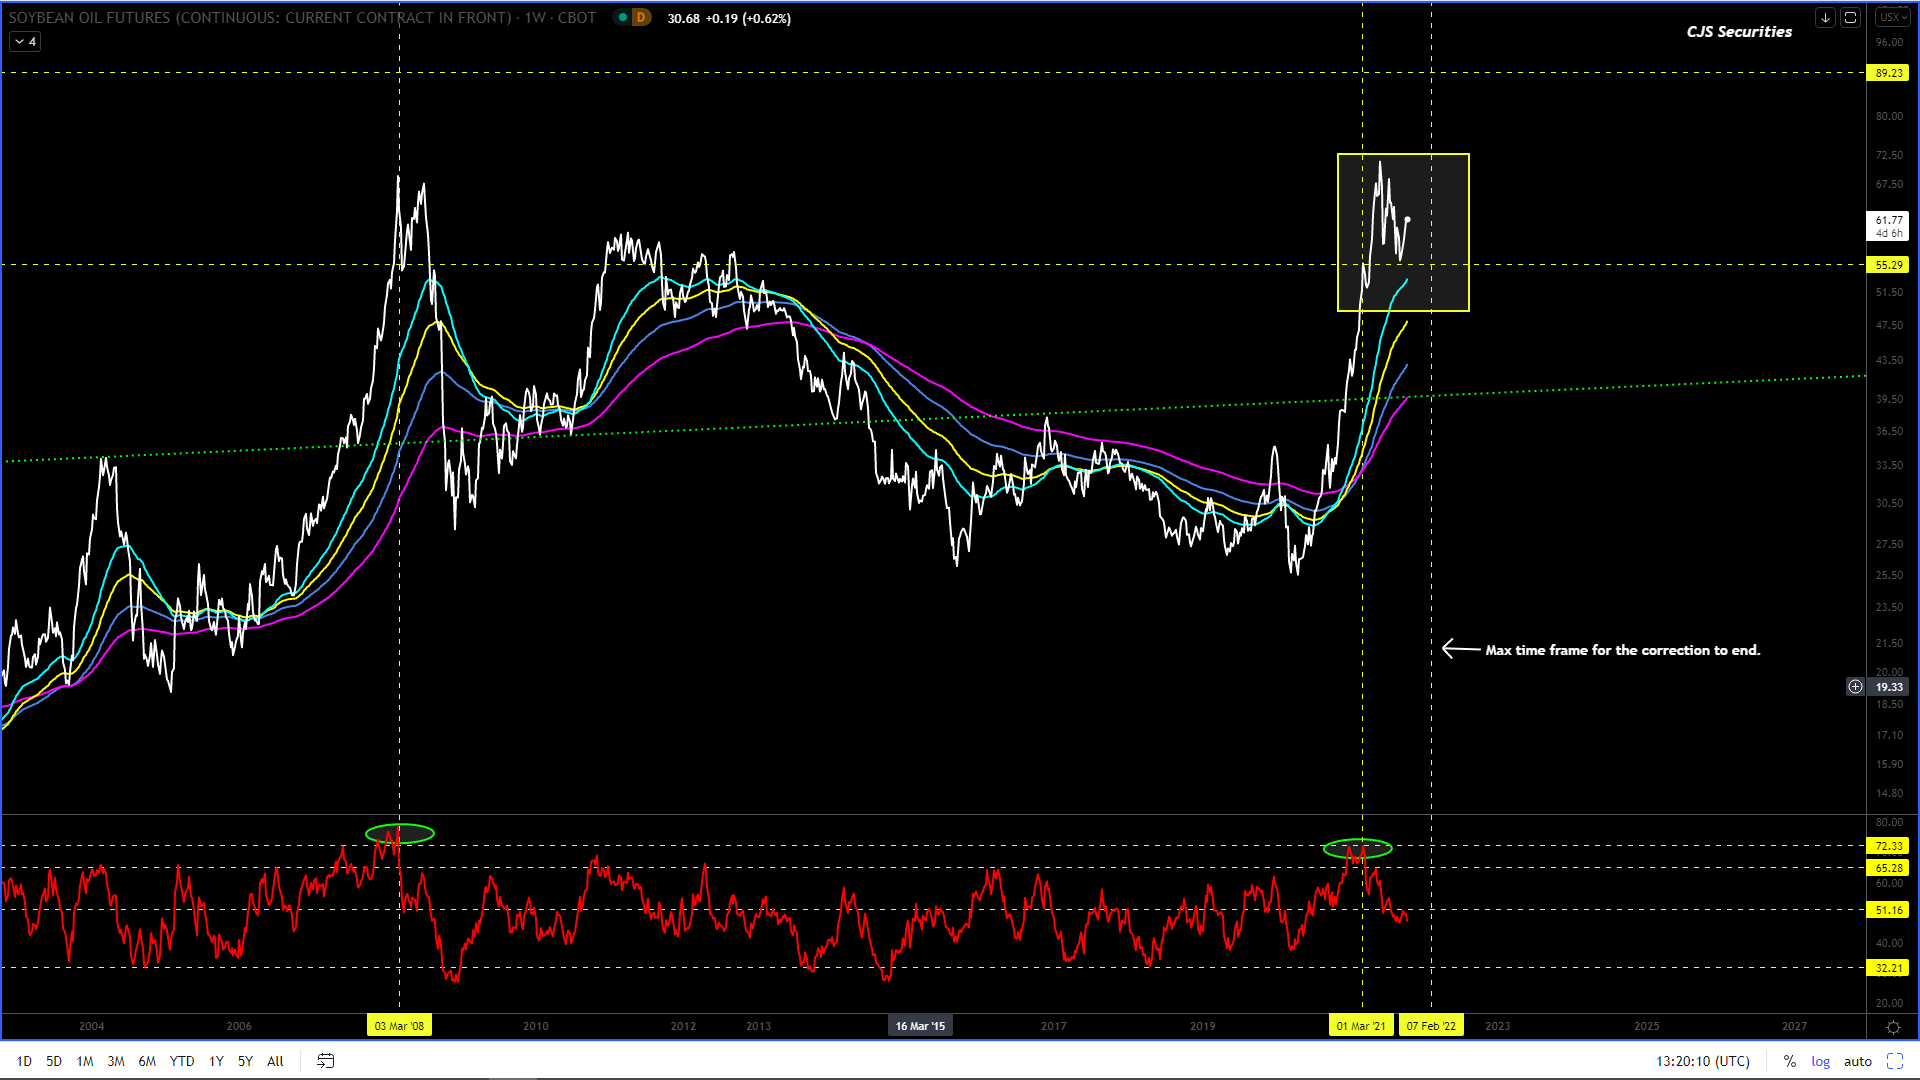Switch range to All
Screen dimensions: 1920x1080
275,1061
